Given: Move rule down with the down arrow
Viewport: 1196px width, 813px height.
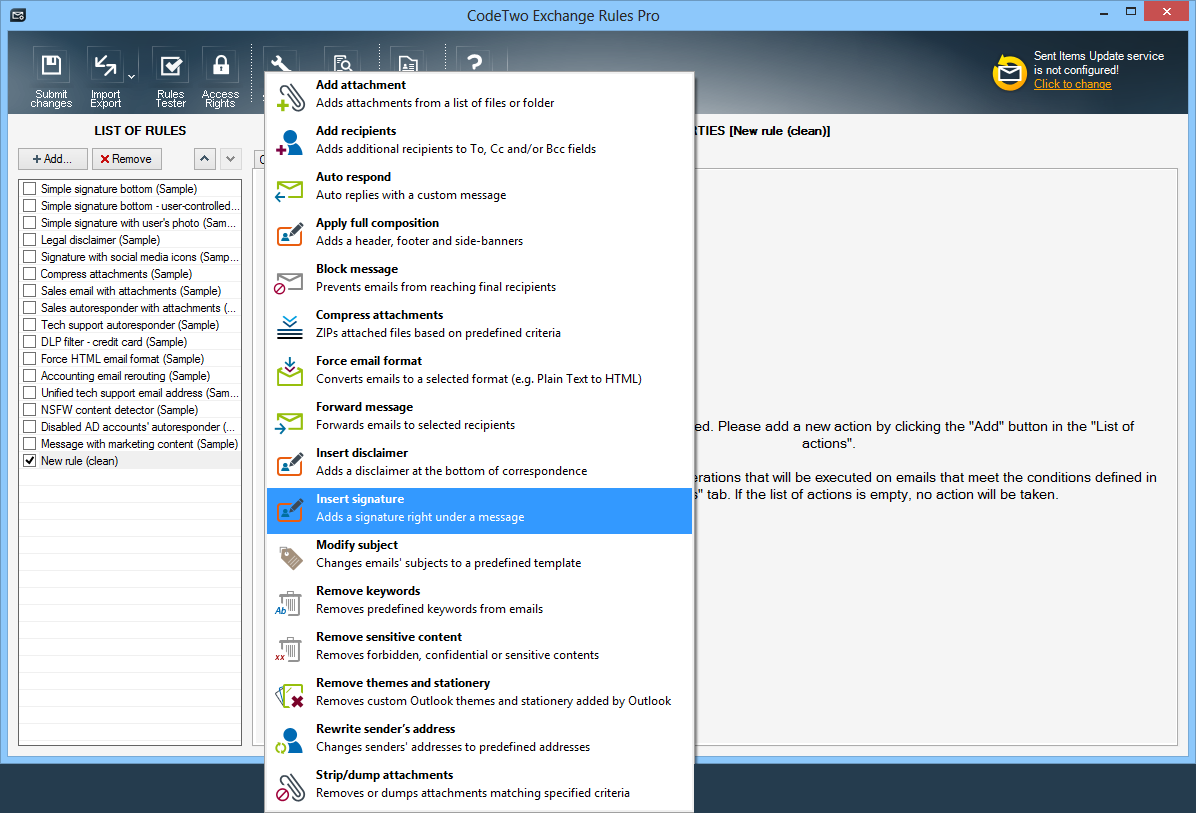Looking at the screenshot, I should pos(230,159).
